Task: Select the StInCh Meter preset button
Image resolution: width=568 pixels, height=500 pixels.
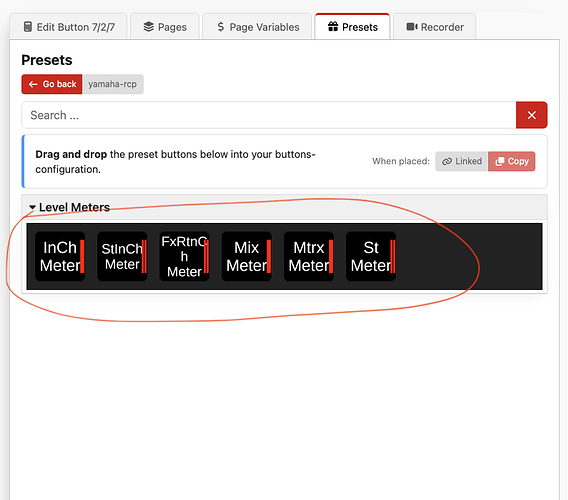Action: coord(122,257)
